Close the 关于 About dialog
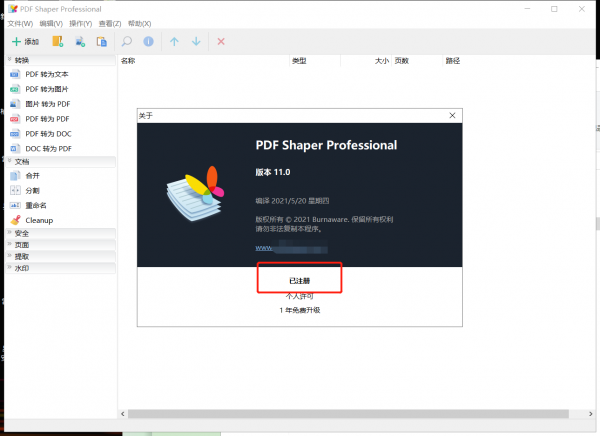The height and width of the screenshot is (436, 600). coord(452,116)
